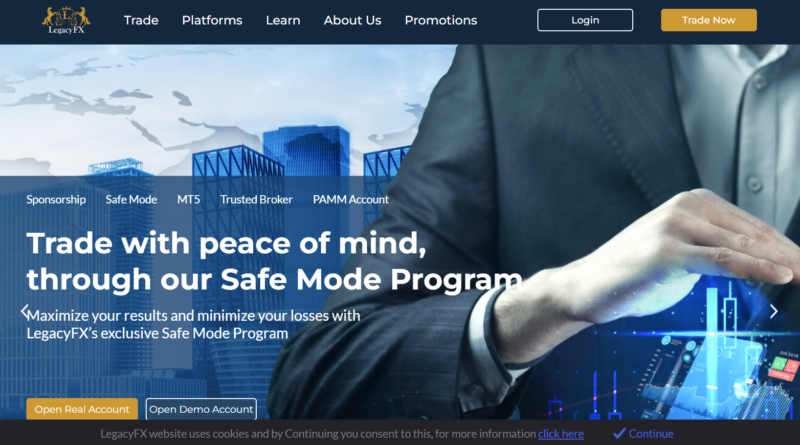Click Open Demo Account button
The height and width of the screenshot is (445, 800).
click(x=201, y=409)
